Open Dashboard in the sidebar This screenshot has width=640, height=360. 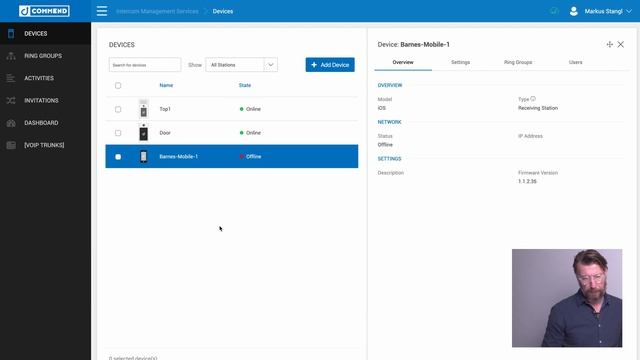click(45, 123)
